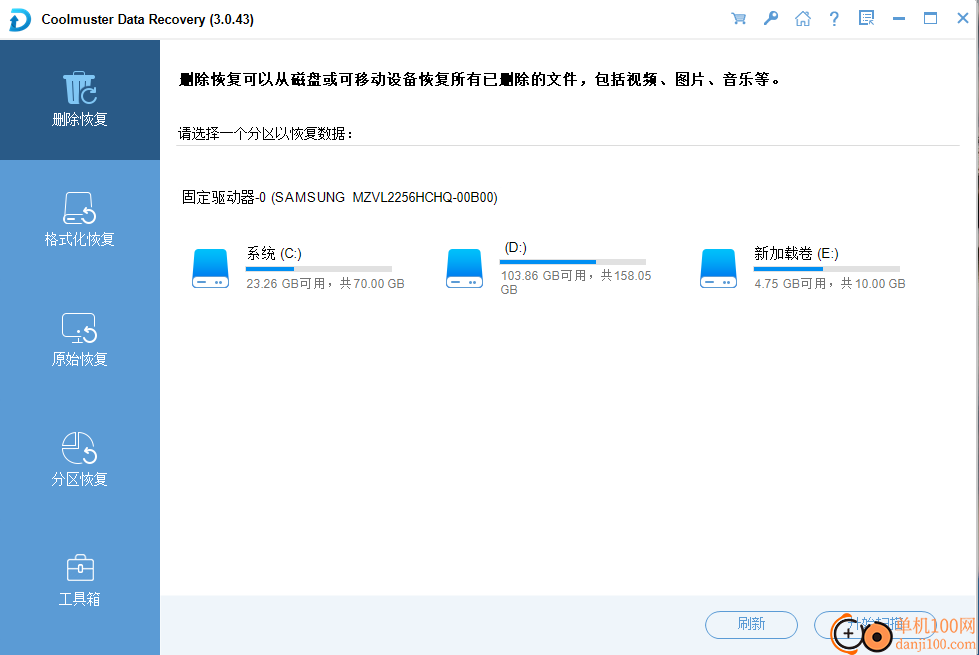Close the Coolmuster Data Recovery window
Screen dimensions: 979x655
tap(963, 18)
